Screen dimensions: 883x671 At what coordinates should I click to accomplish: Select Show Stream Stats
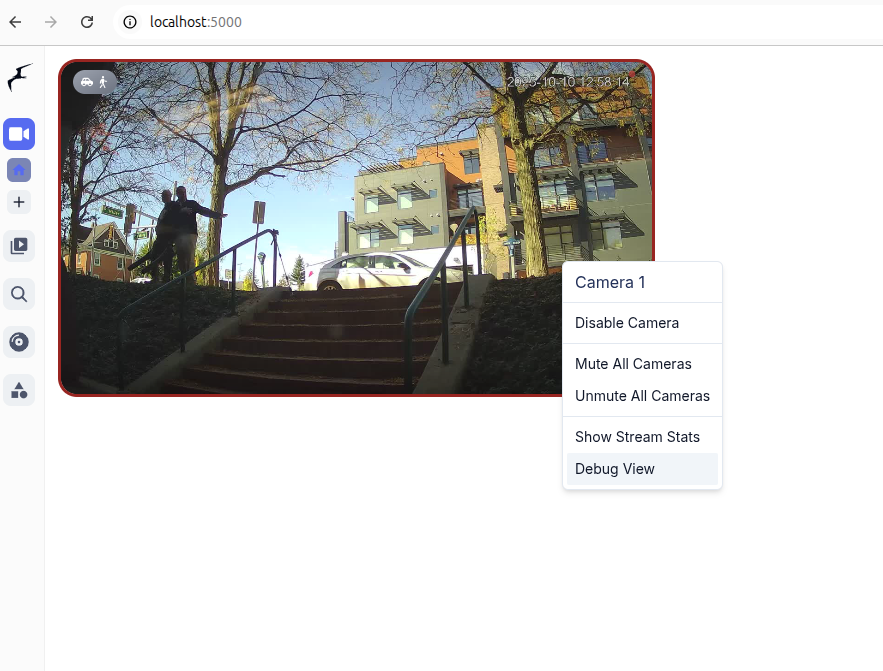[x=637, y=437]
